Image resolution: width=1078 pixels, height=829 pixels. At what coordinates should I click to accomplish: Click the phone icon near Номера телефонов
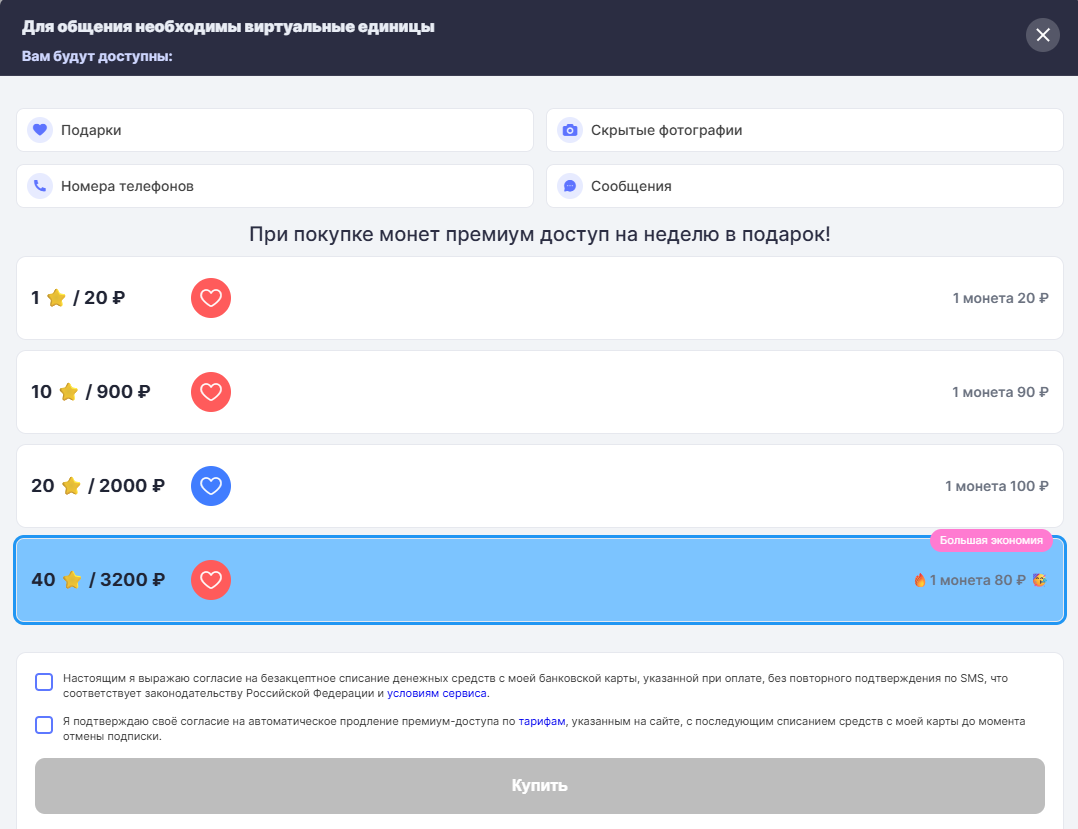point(40,186)
